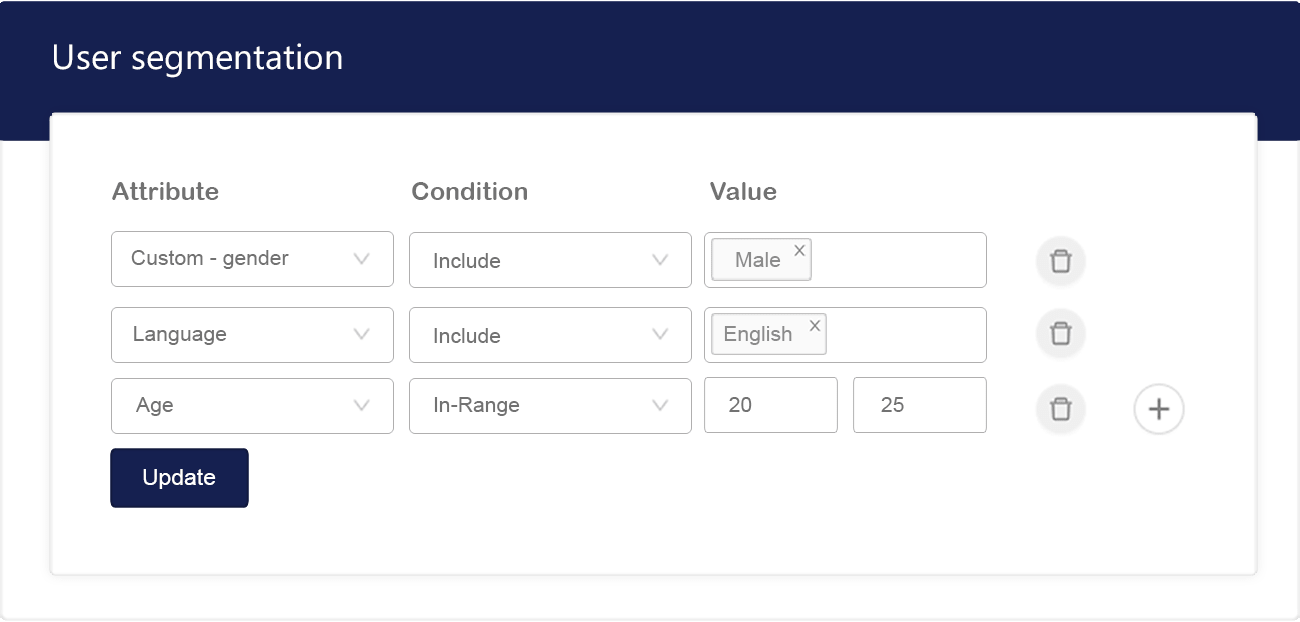Screen dimensions: 1300x622
Task: Open the In-Range condition dropdown
Action: (550, 406)
